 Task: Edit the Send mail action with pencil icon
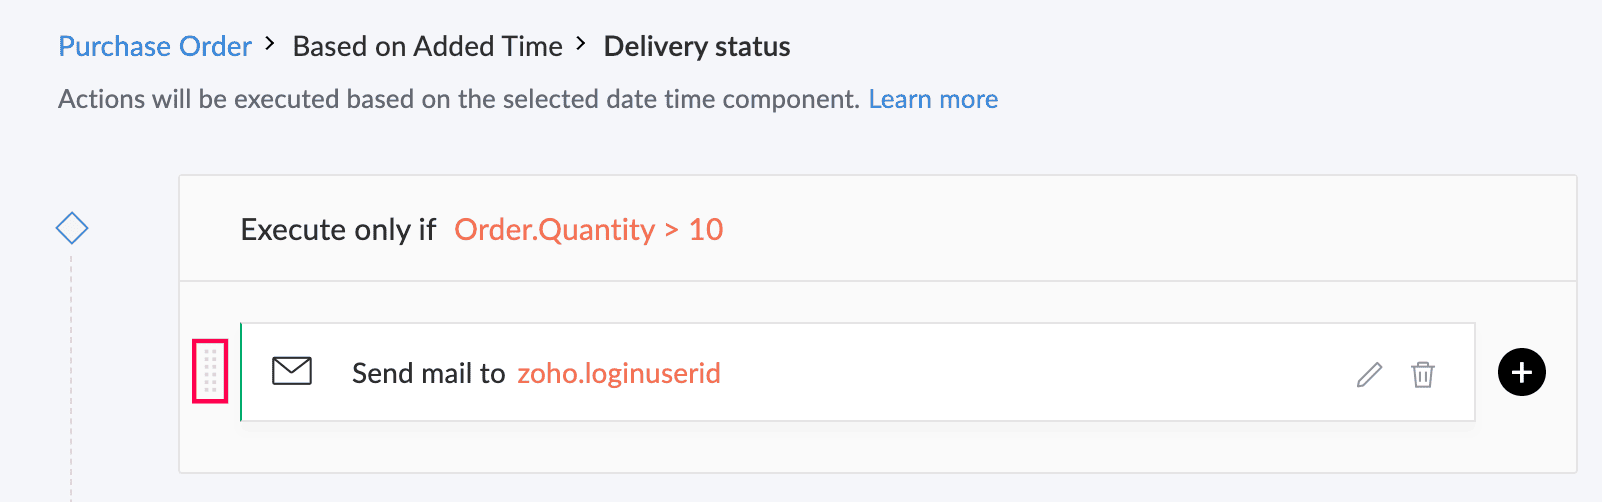click(x=1369, y=374)
